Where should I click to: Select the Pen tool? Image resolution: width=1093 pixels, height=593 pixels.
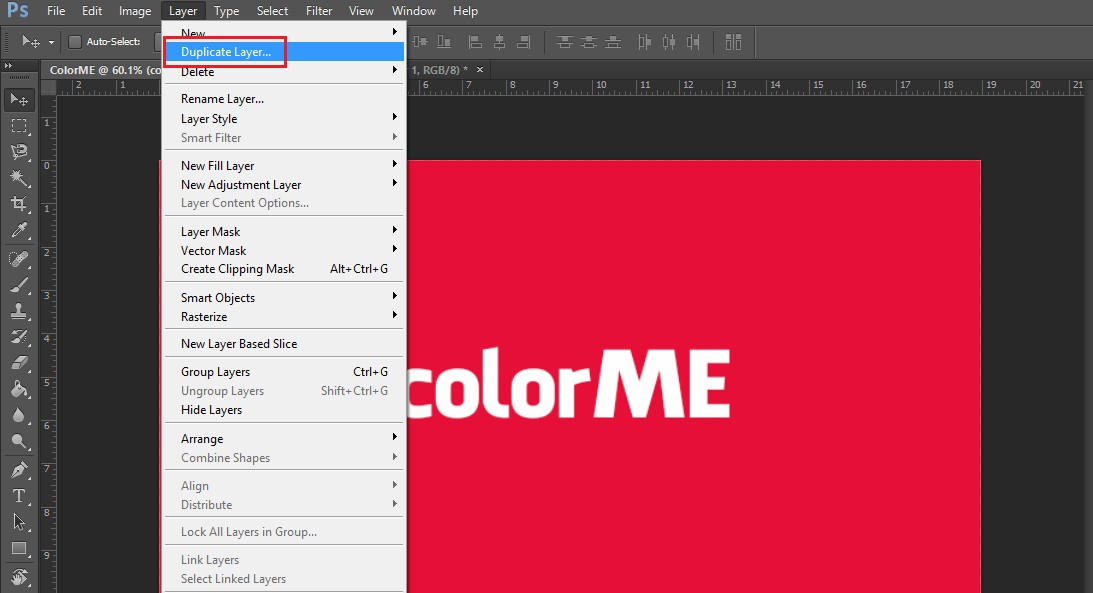(x=18, y=470)
